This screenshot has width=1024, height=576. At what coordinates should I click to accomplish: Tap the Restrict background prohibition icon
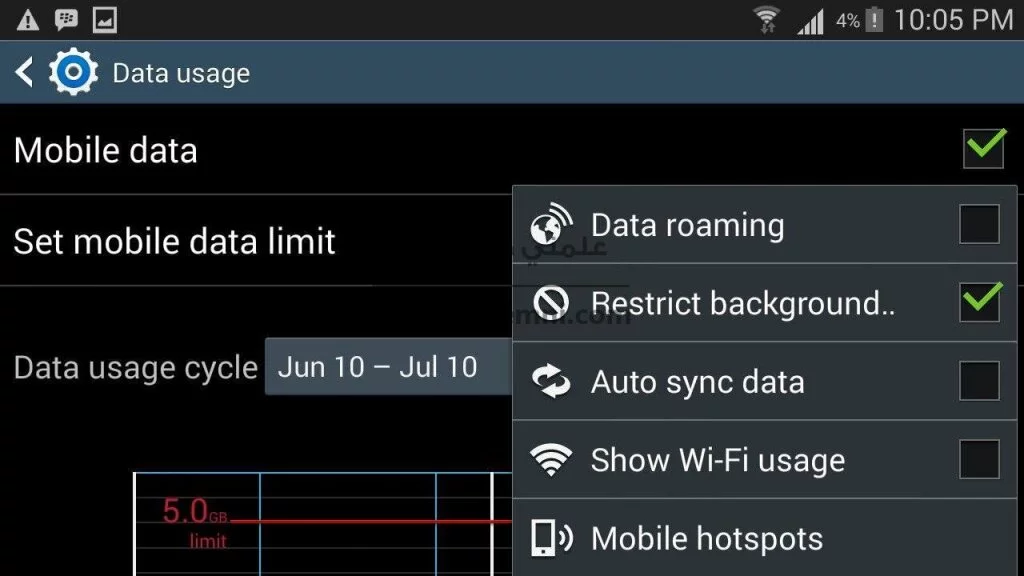[x=551, y=302]
